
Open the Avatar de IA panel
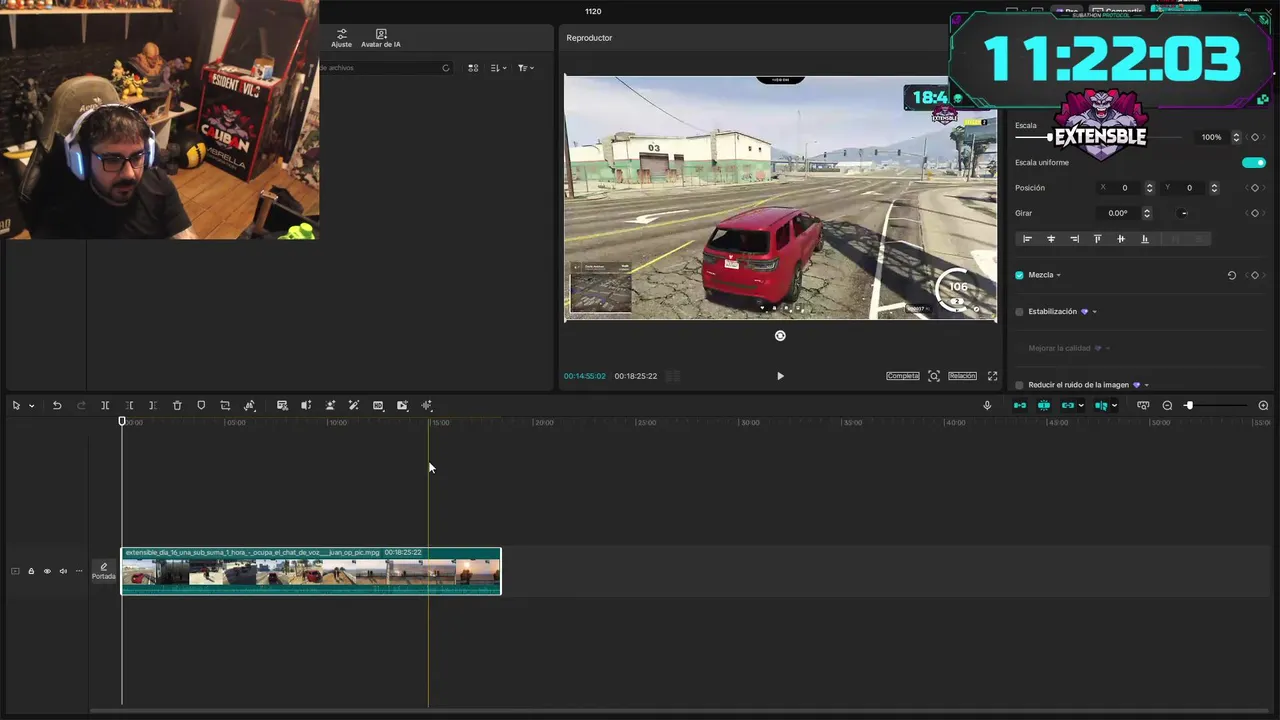click(x=381, y=38)
